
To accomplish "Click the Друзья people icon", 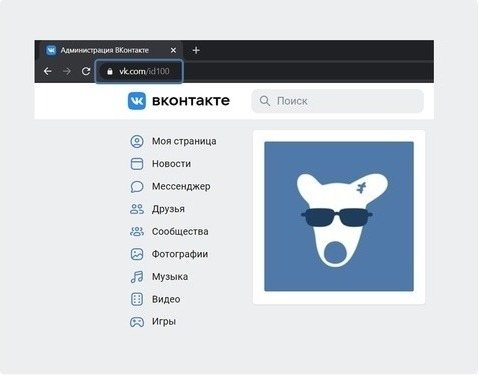I will (137, 209).
